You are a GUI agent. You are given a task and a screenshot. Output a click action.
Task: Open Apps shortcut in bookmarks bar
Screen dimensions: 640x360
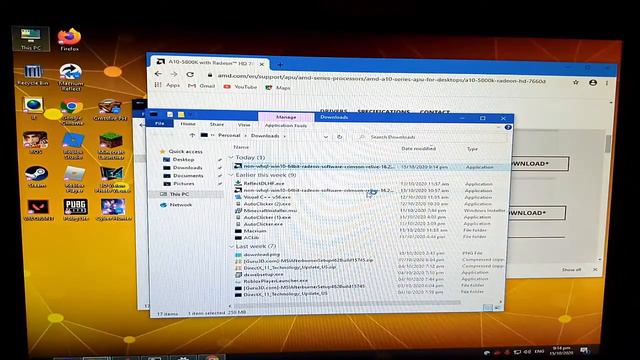(167, 85)
